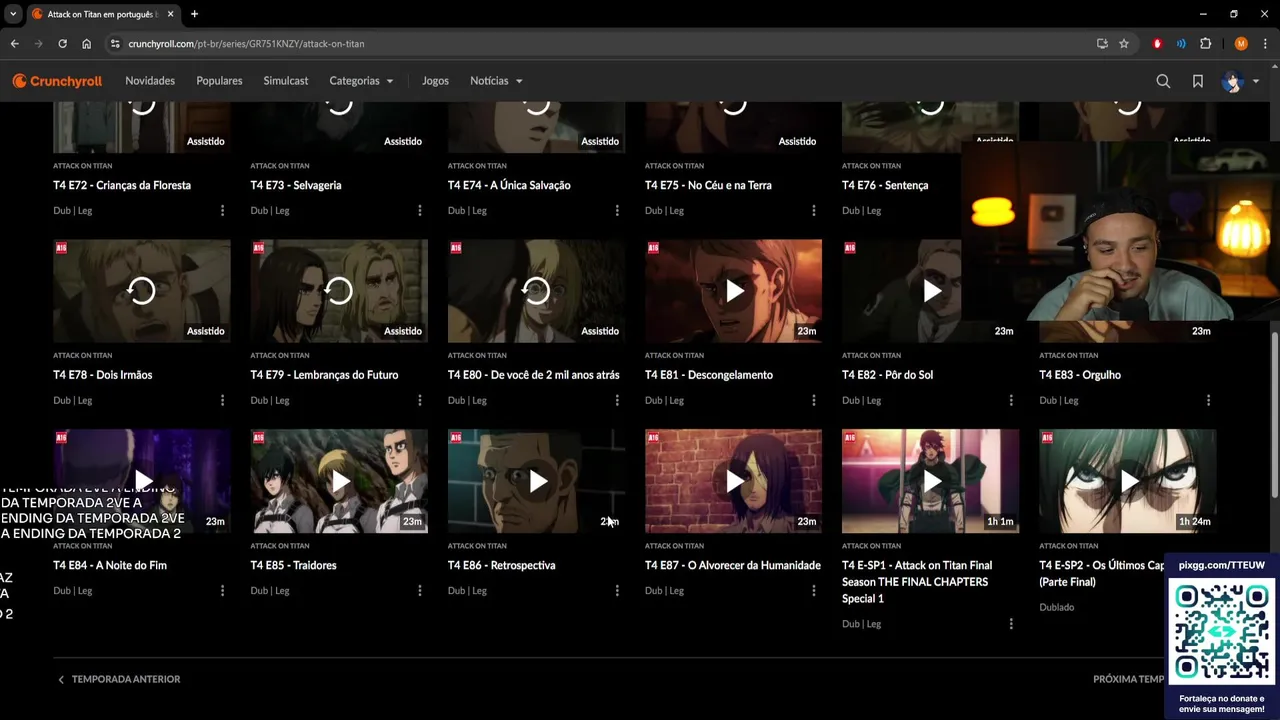Select Dub | Leg text under T4 E78
The image size is (1280, 720).
72,400
